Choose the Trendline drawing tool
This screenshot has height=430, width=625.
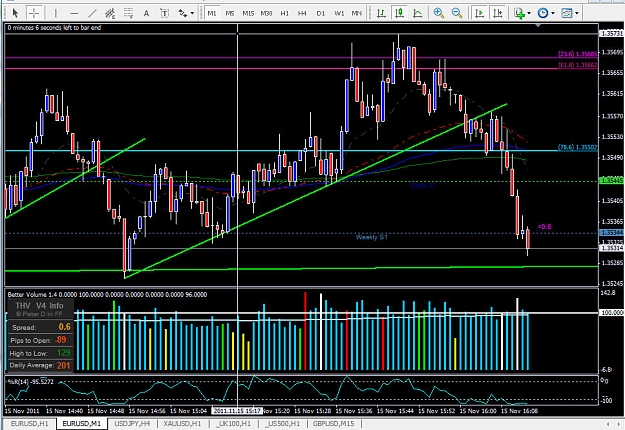click(92, 13)
